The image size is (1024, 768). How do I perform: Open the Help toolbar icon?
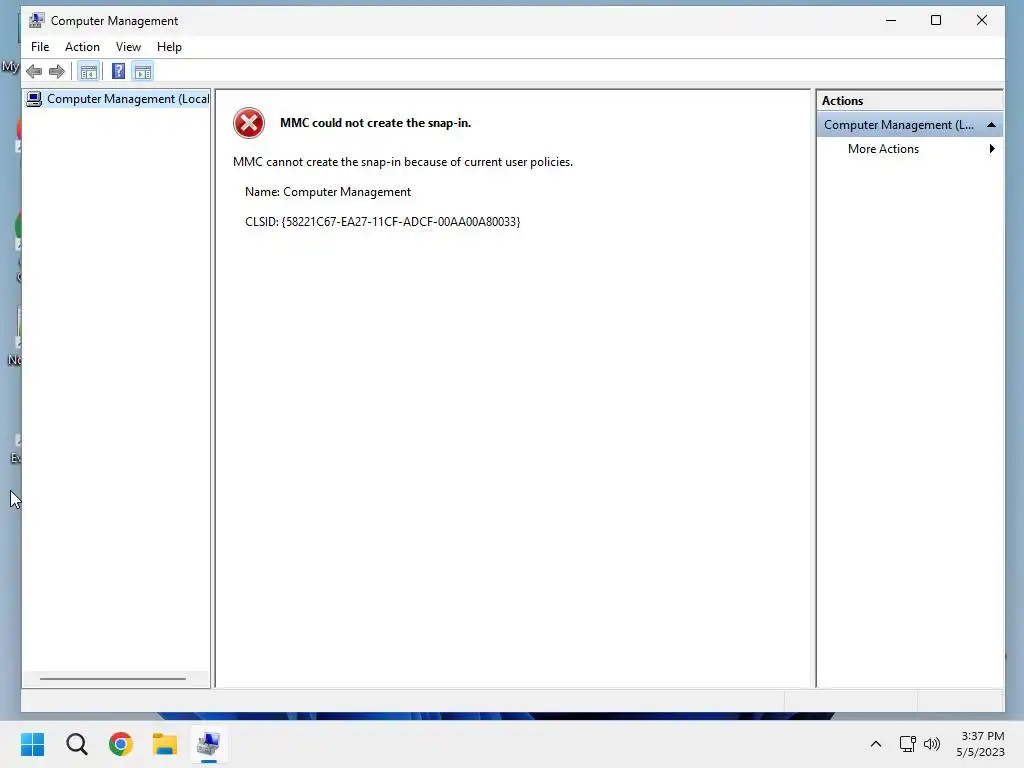pyautogui.click(x=118, y=71)
